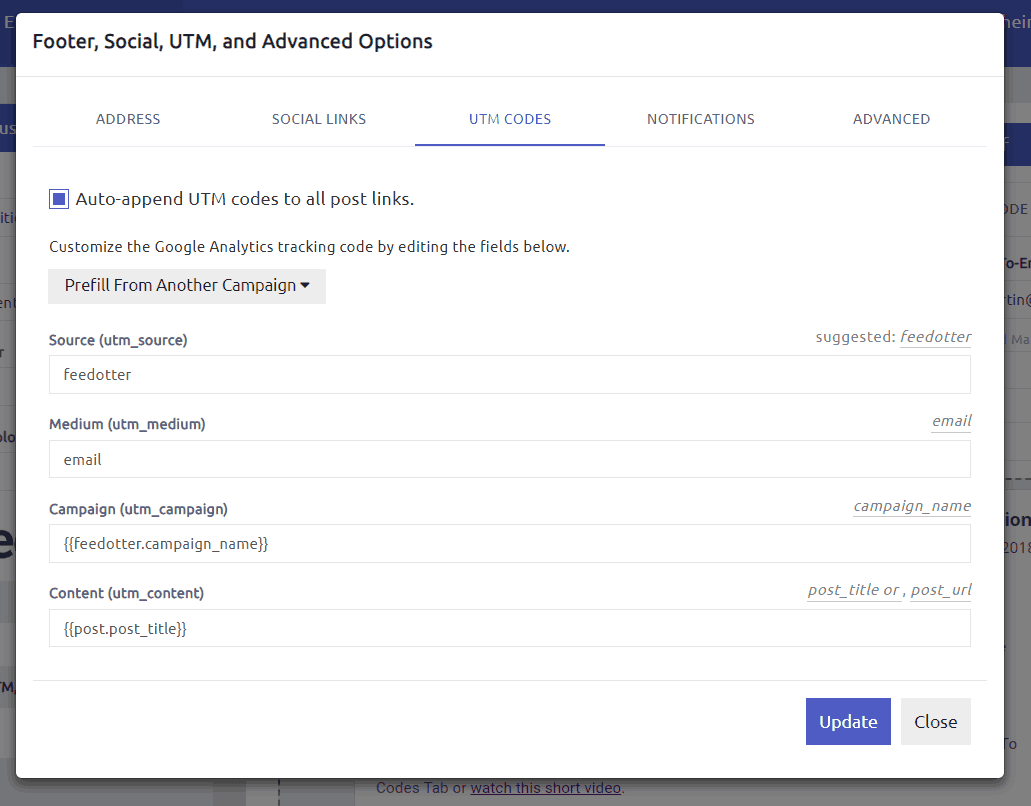Use the suggested email medium link

[951, 421]
